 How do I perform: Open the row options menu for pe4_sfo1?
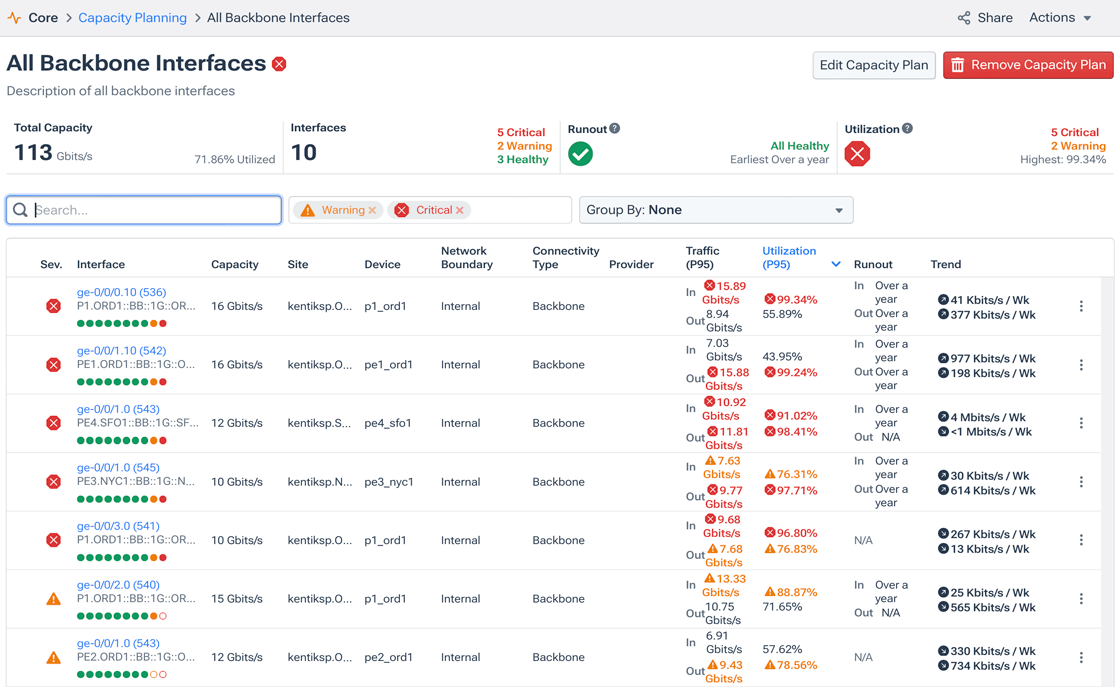[1081, 423]
